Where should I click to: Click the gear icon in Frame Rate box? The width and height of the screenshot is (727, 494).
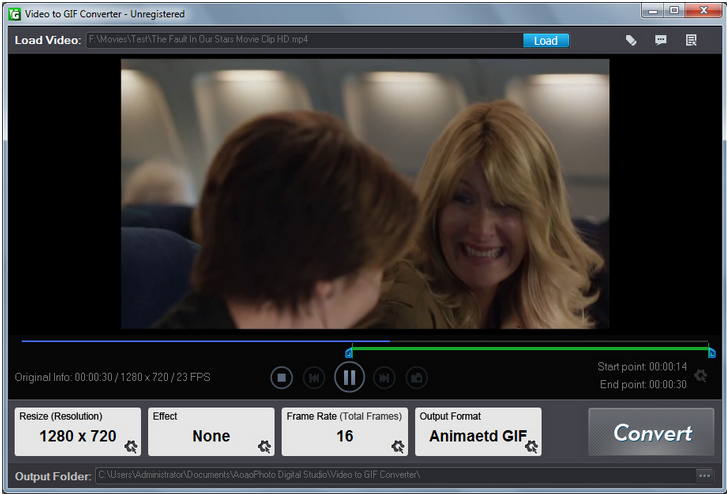tap(398, 446)
